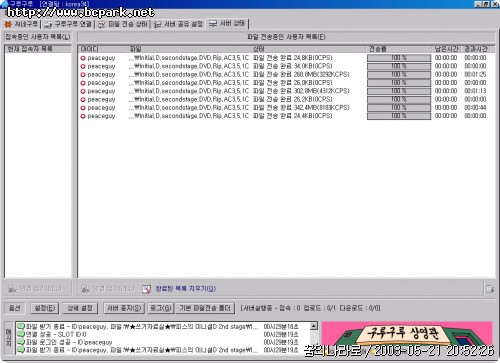Click the 상태 column header

[x=309, y=49]
